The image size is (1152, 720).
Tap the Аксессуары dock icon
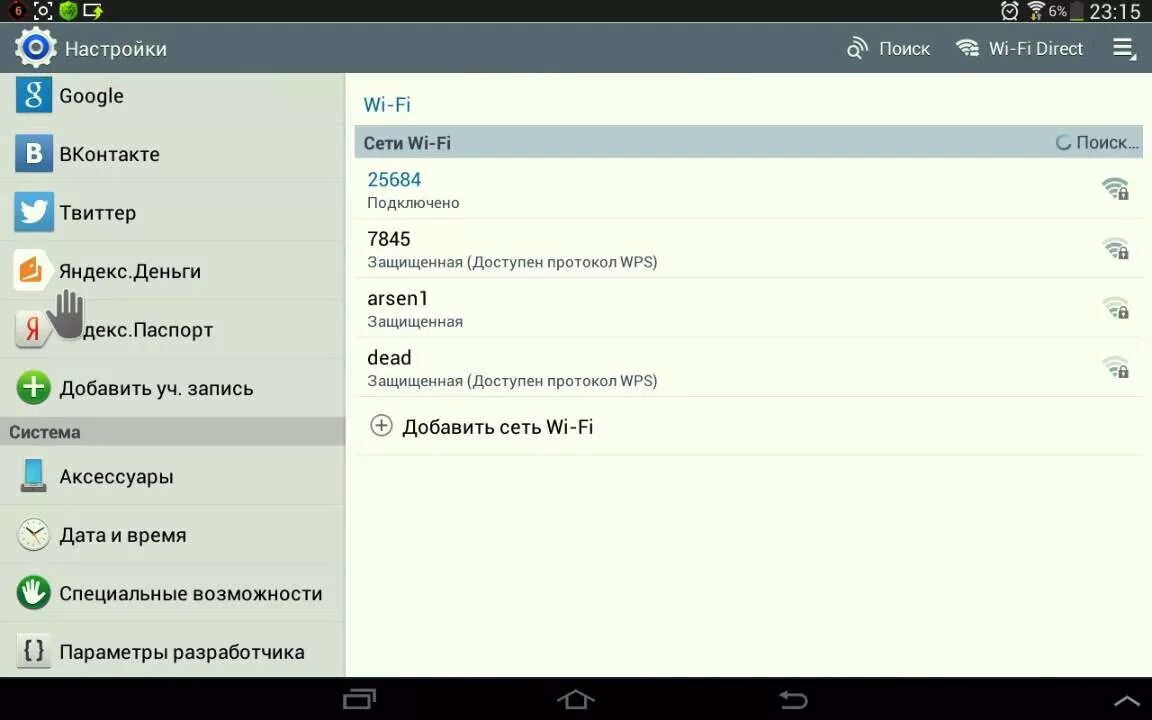tap(34, 476)
